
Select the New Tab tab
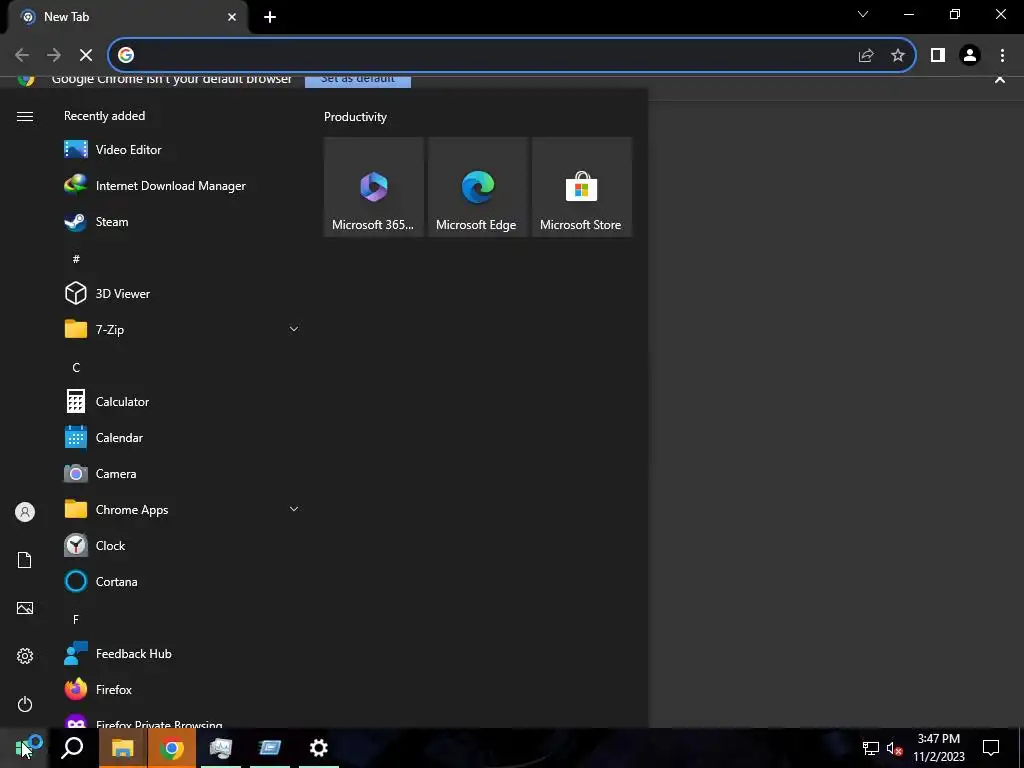coord(127,17)
